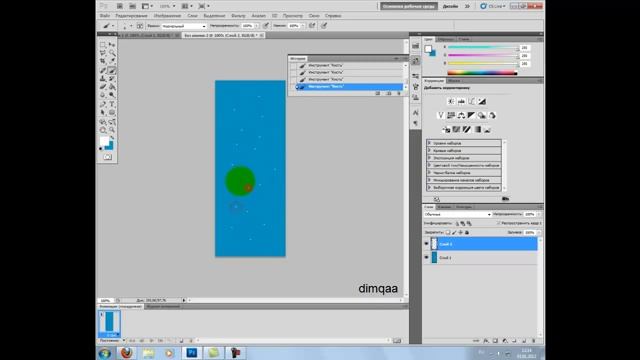Select the Zoom tool in toolbox
640x360 pixels.
click(112, 130)
